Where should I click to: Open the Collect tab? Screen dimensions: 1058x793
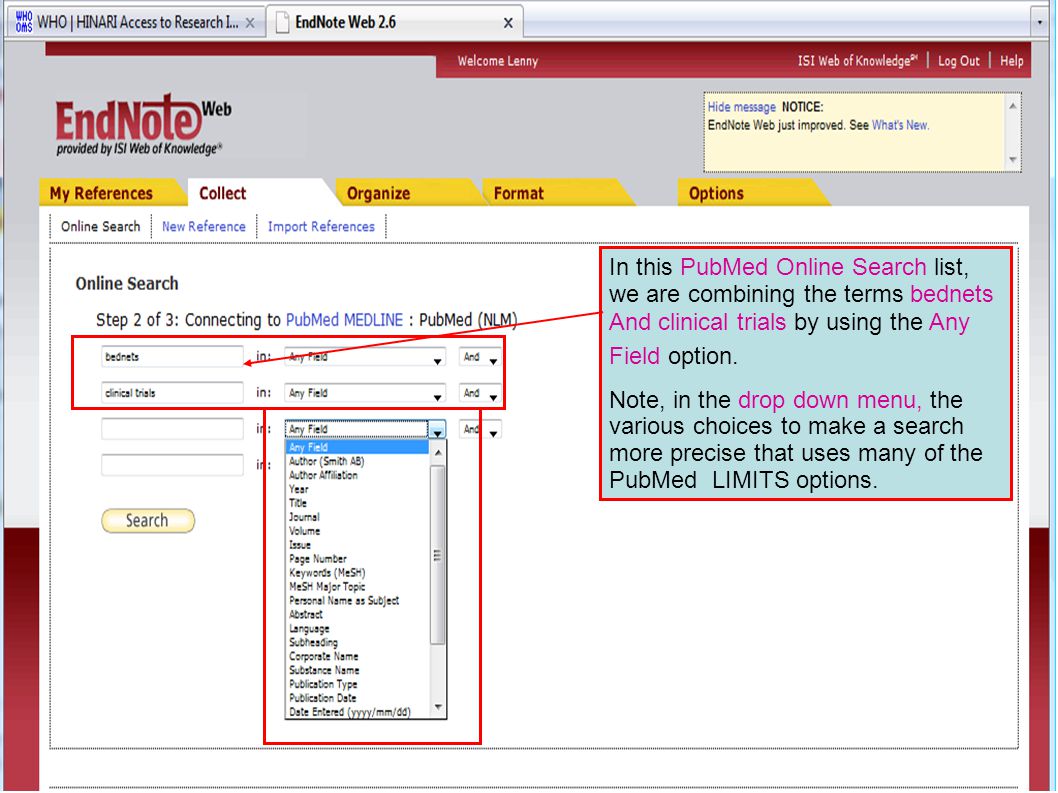click(223, 193)
